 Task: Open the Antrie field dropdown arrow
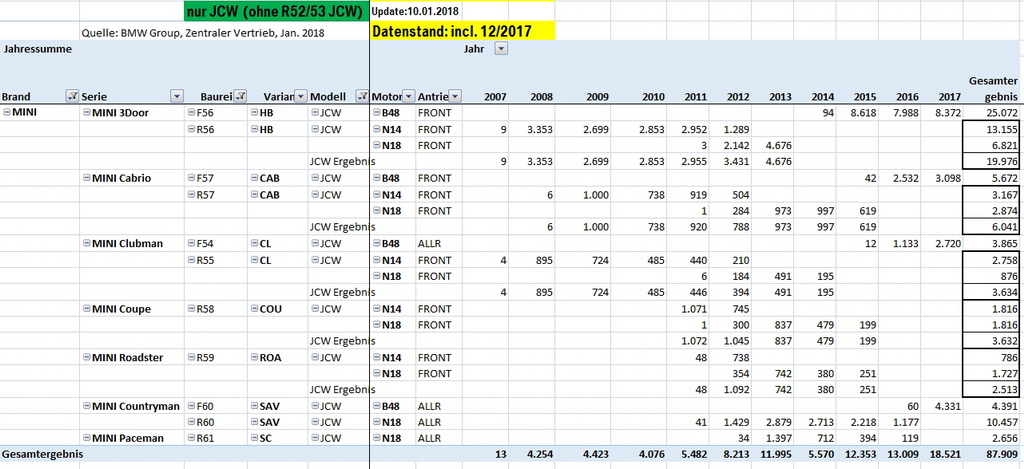455,96
